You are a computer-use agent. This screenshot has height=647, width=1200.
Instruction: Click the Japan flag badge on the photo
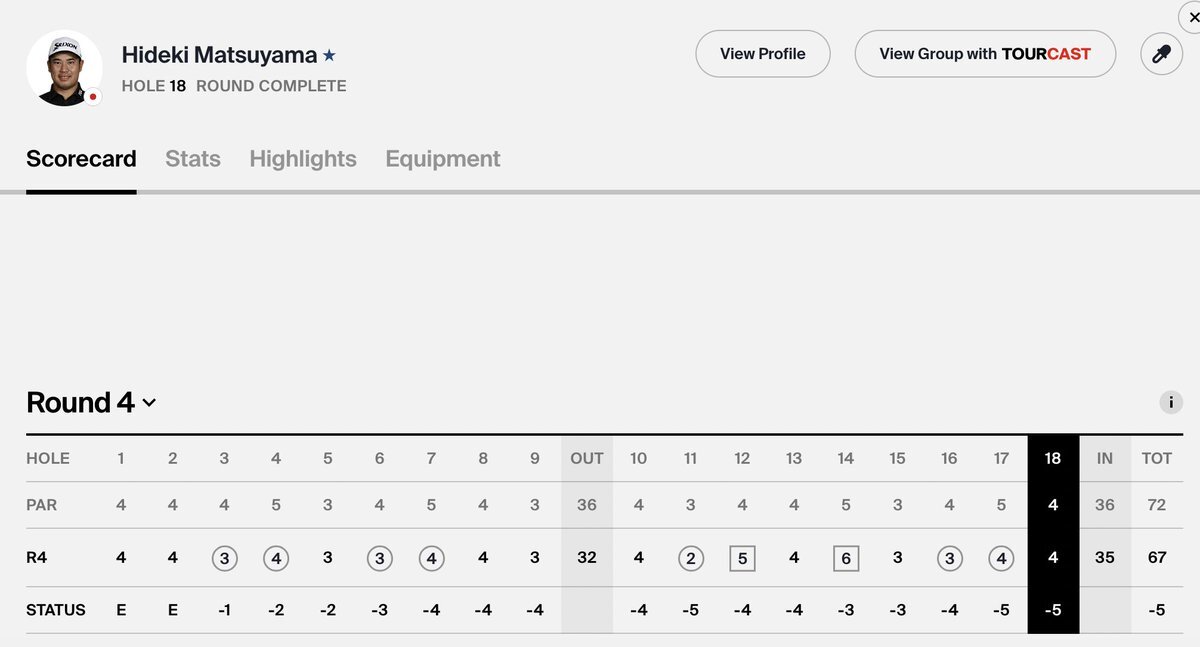pyautogui.click(x=92, y=97)
